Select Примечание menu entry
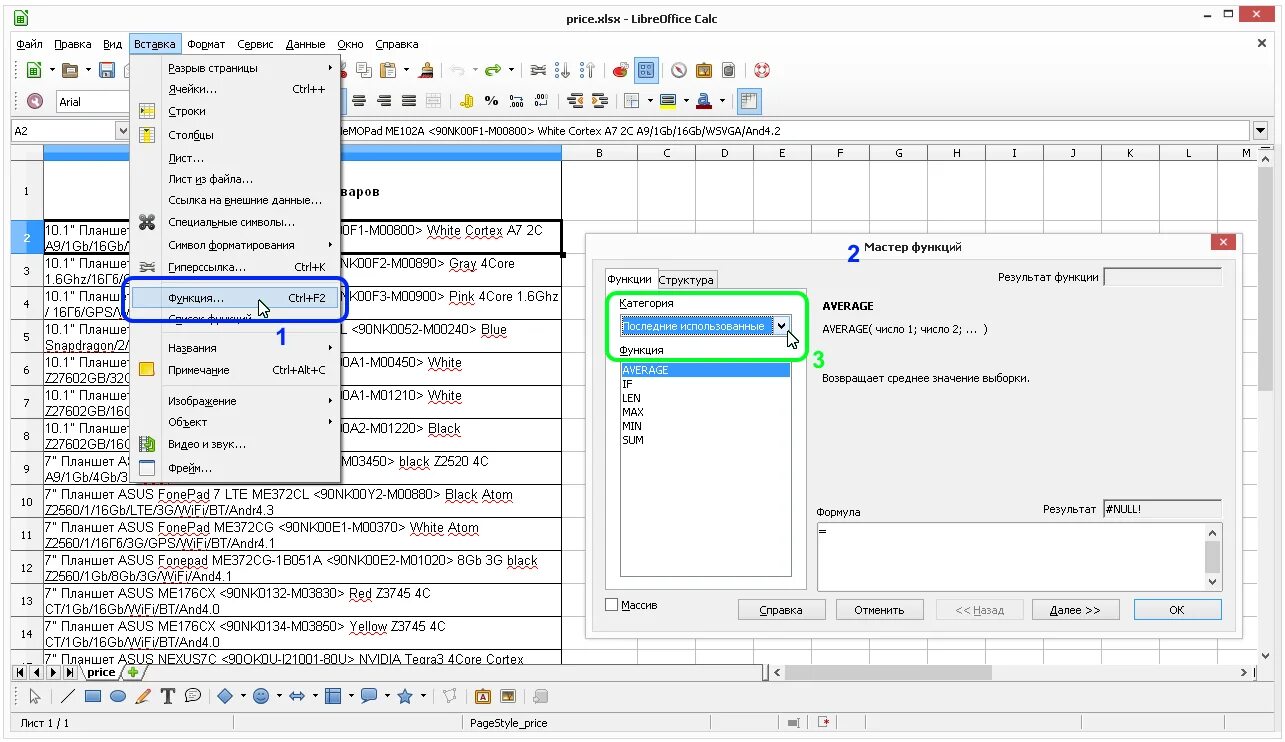1285x742 pixels. 236,370
